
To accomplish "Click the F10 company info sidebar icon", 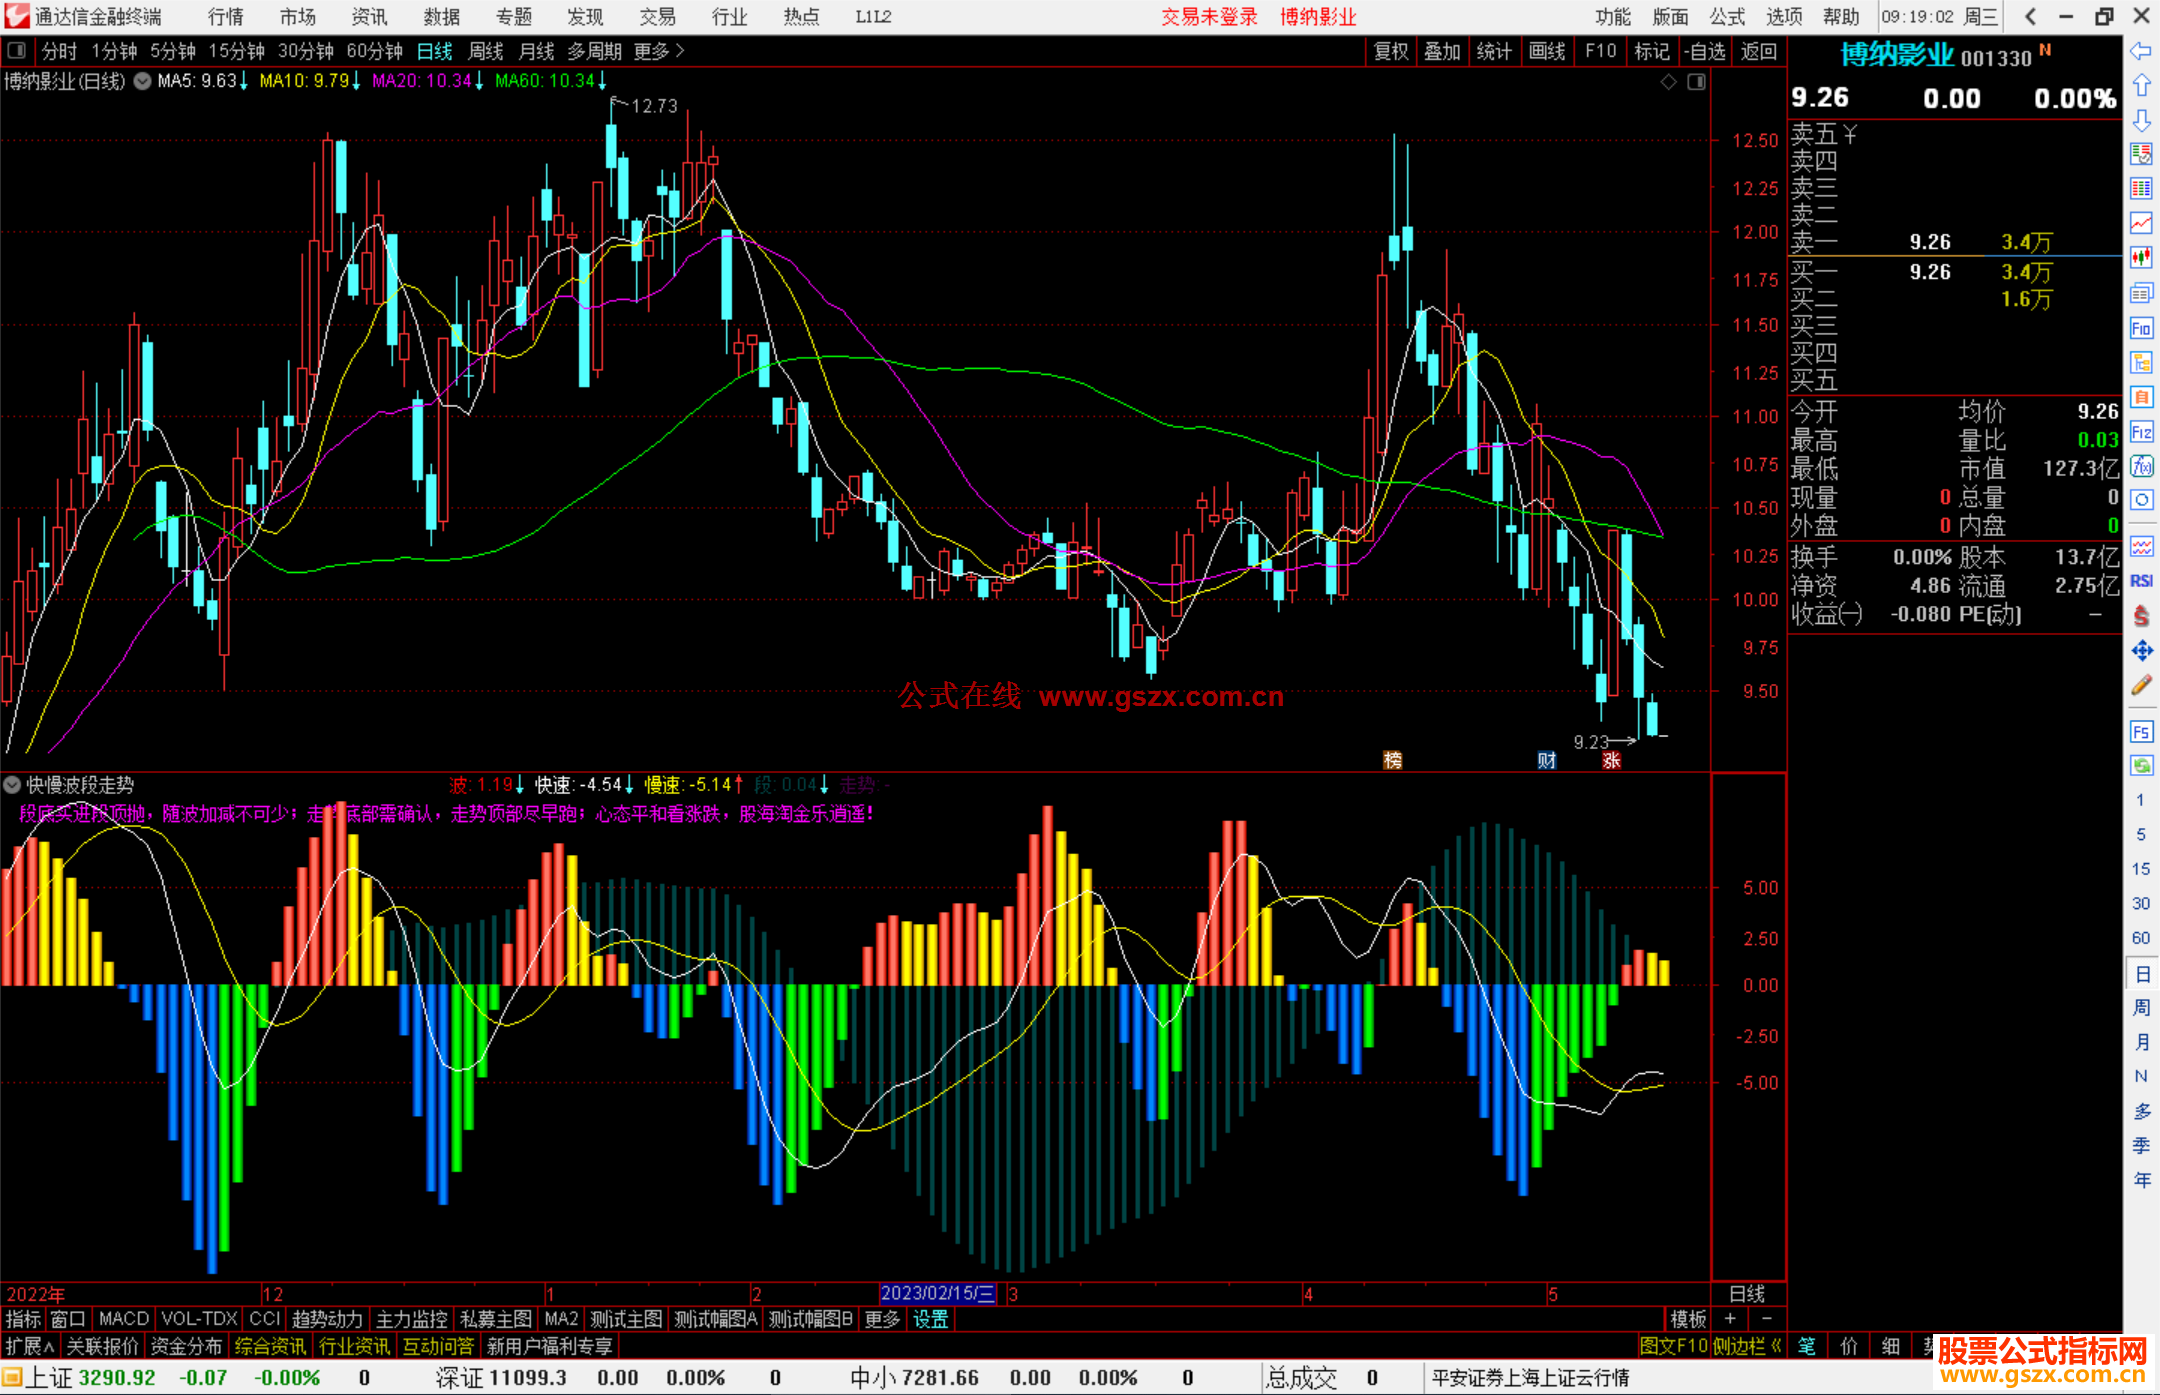I will [x=2141, y=328].
